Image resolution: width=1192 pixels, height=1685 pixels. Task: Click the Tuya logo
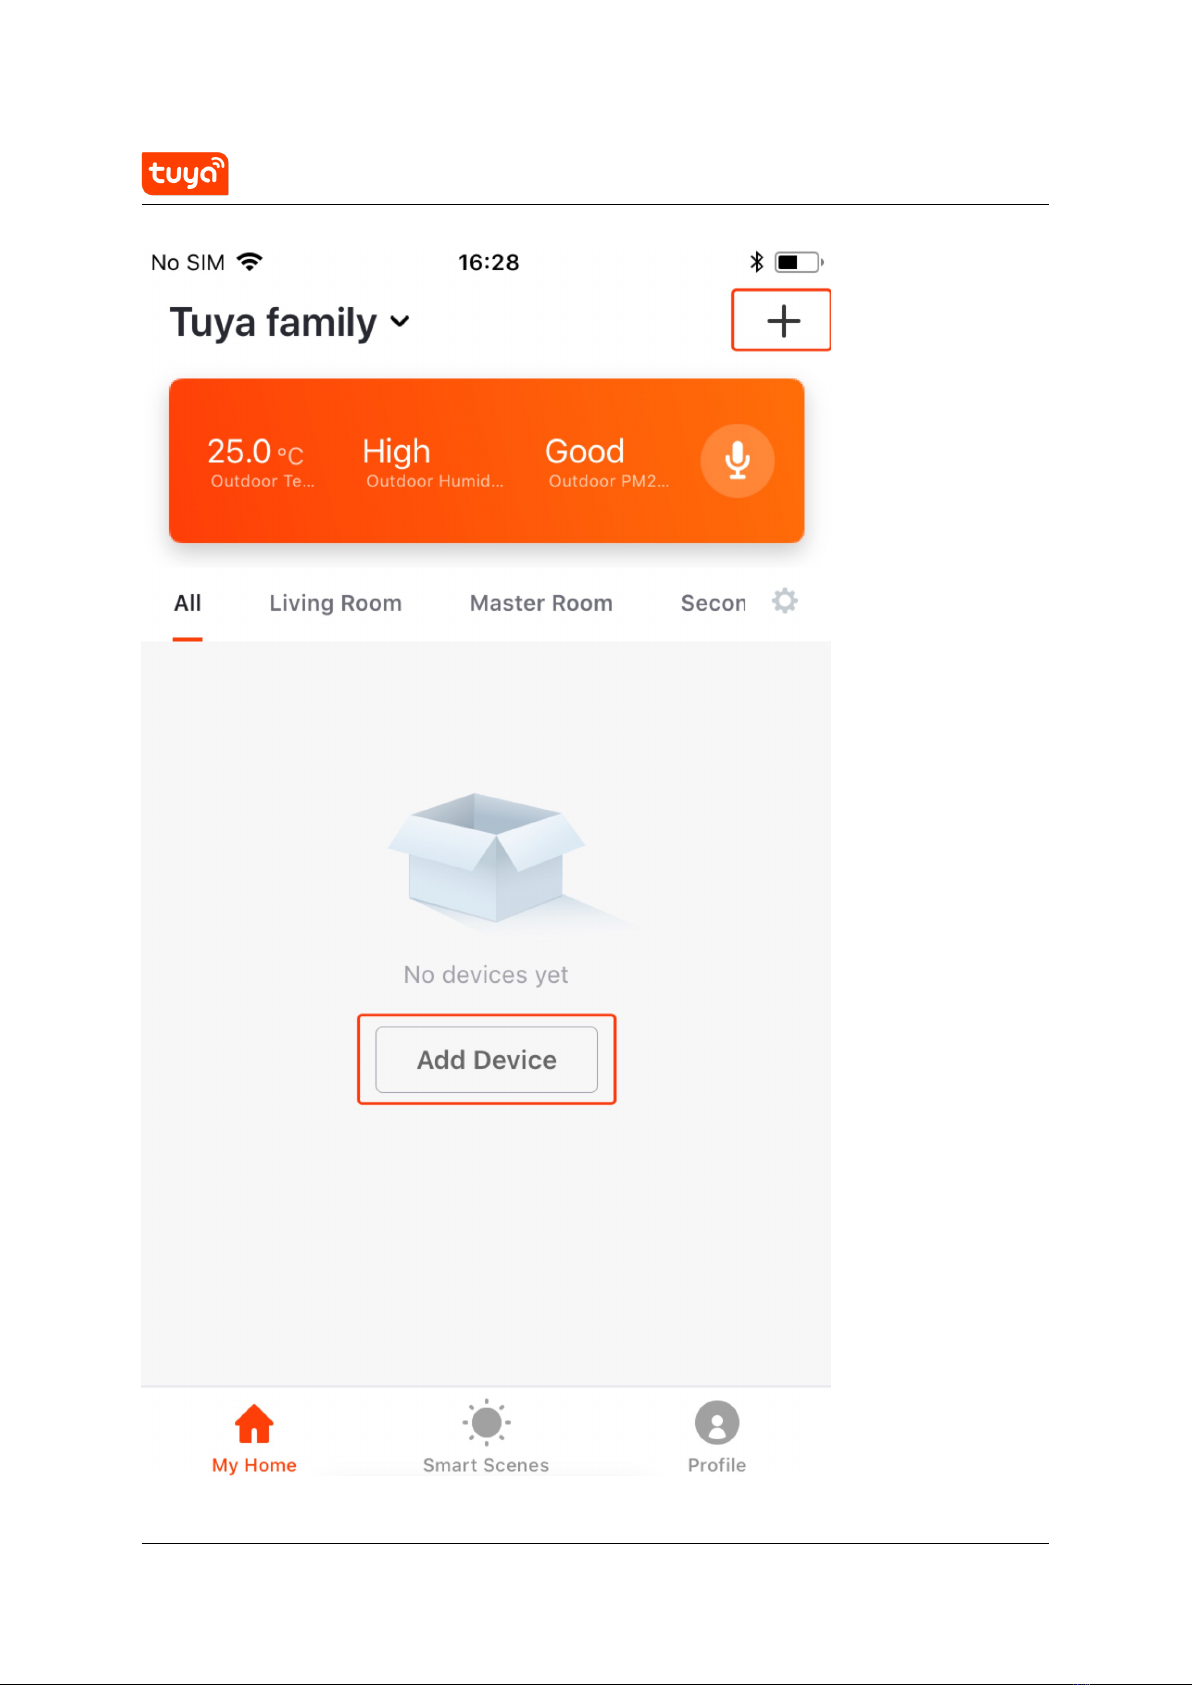(185, 173)
